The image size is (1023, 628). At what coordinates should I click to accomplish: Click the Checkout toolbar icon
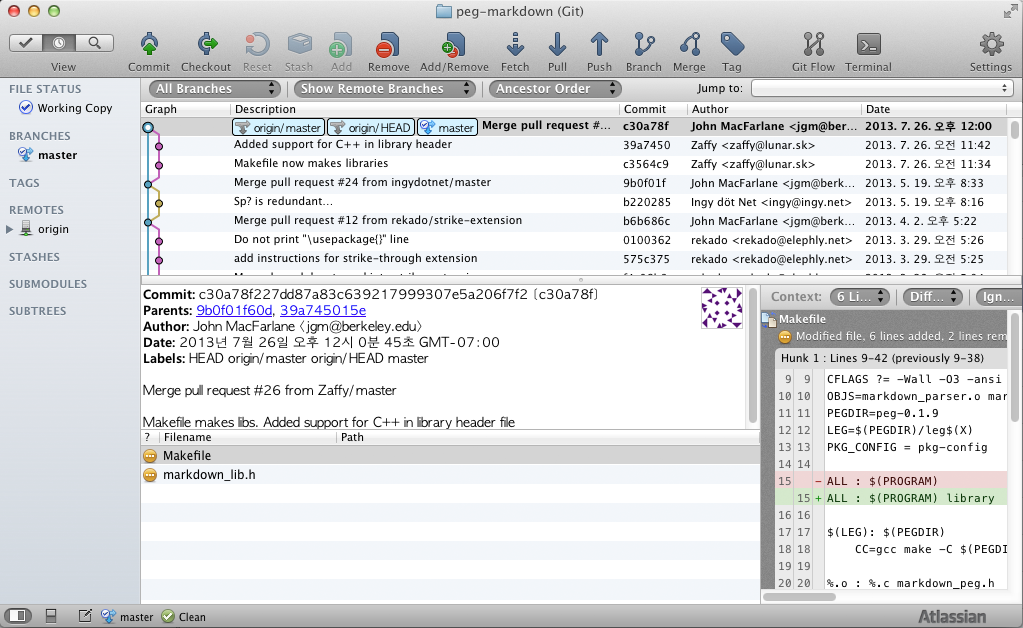206,44
